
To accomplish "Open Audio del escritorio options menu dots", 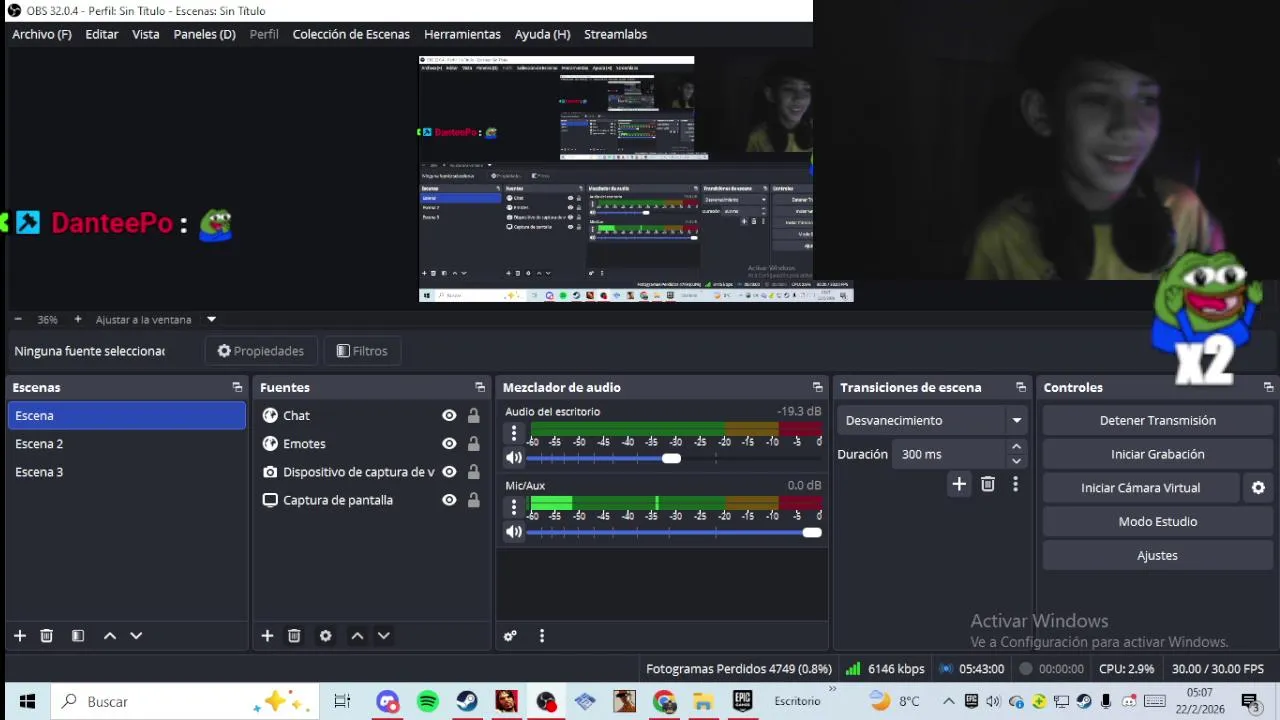I will point(514,433).
